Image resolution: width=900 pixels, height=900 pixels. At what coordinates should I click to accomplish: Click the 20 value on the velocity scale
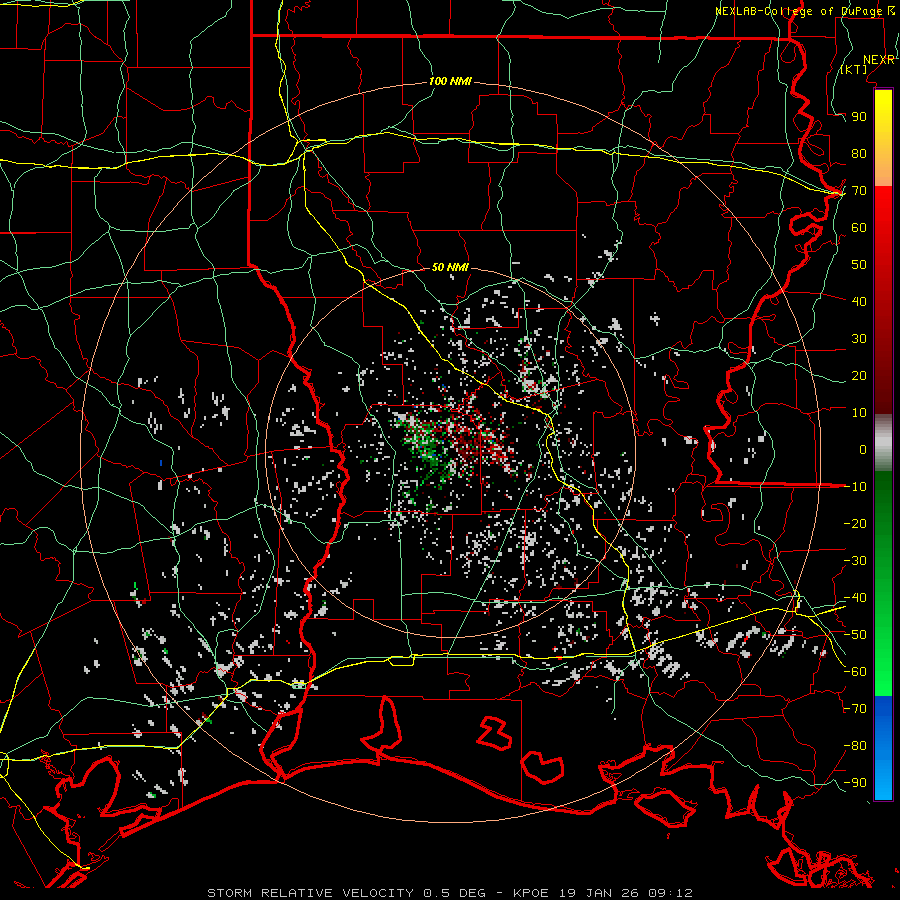[x=859, y=375]
